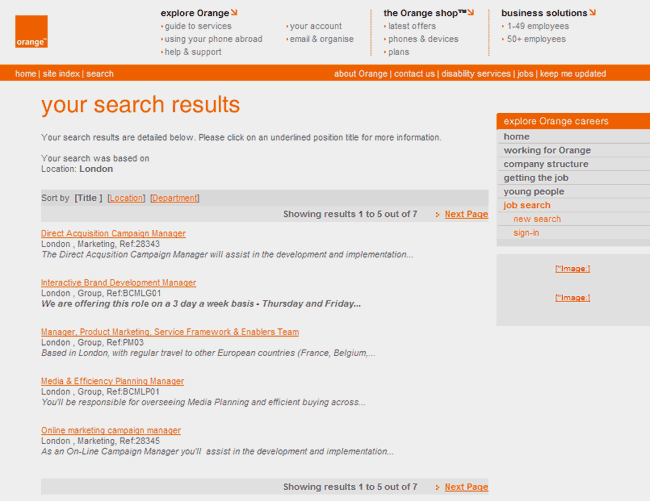The width and height of the screenshot is (650, 501).
Task: Open help & support link
Action: tap(193, 52)
